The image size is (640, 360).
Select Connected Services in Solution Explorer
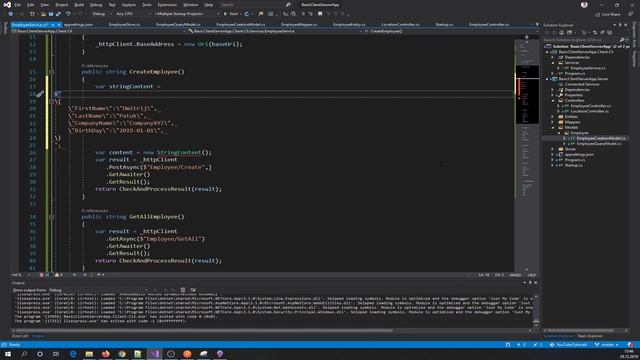[582, 84]
